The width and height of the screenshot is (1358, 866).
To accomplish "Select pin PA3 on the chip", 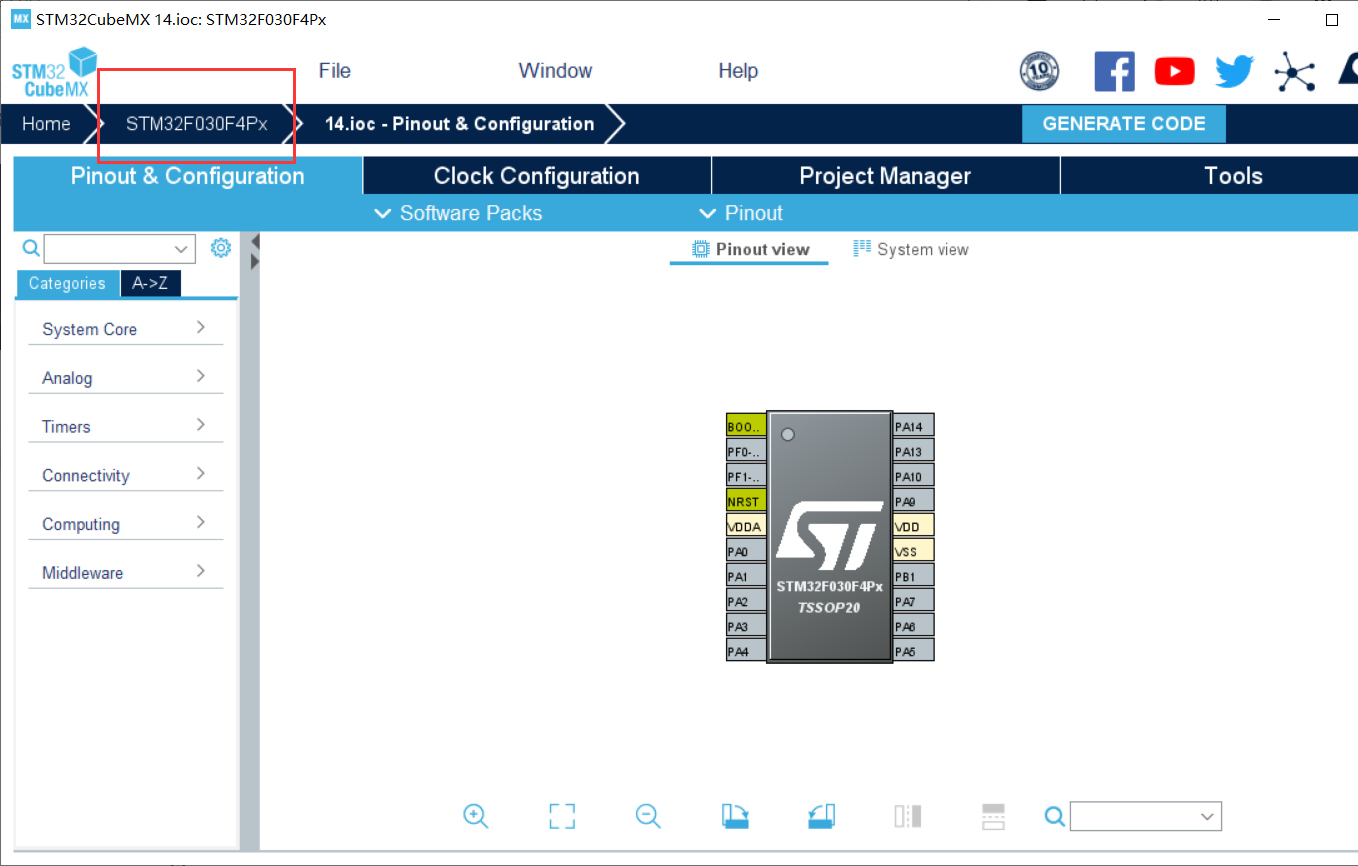I will point(746,626).
